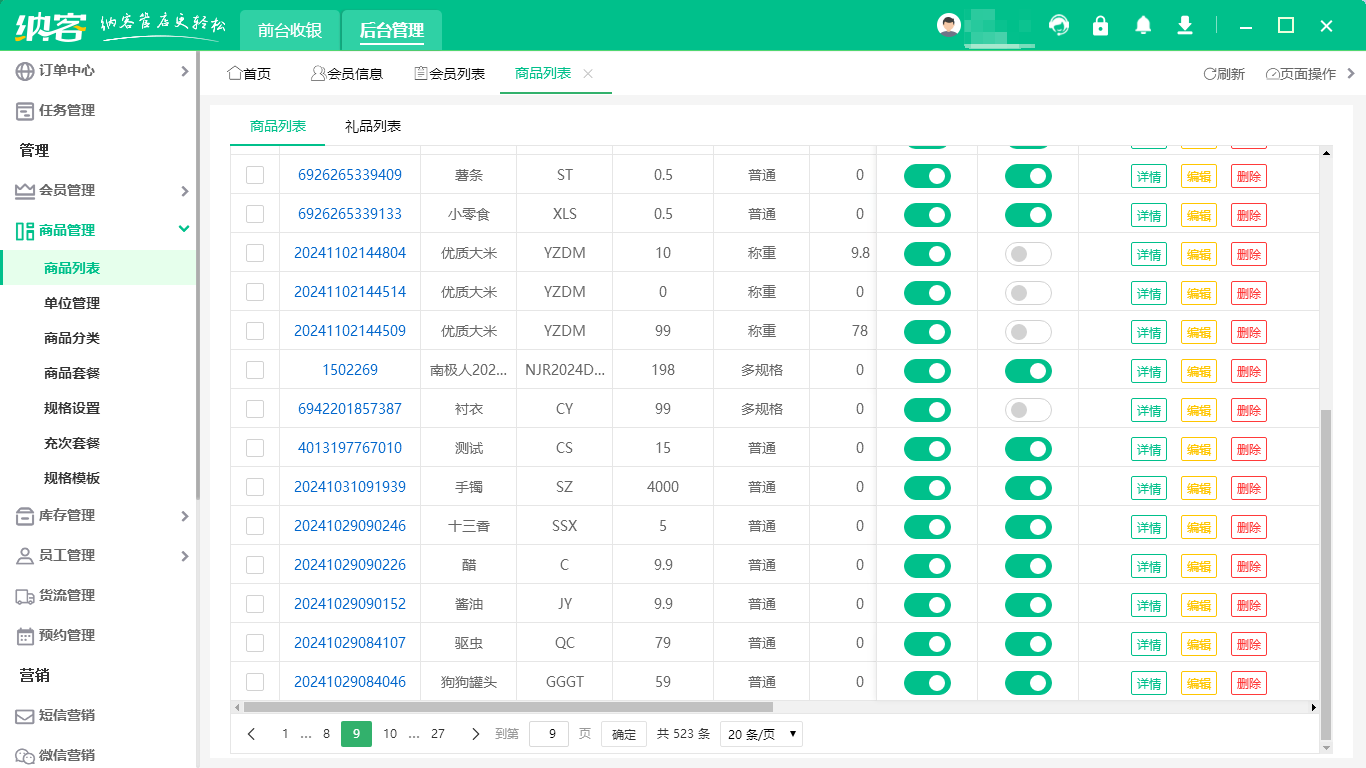Enable second toggle in 衬衣 row
1366x768 pixels.
1028,410
